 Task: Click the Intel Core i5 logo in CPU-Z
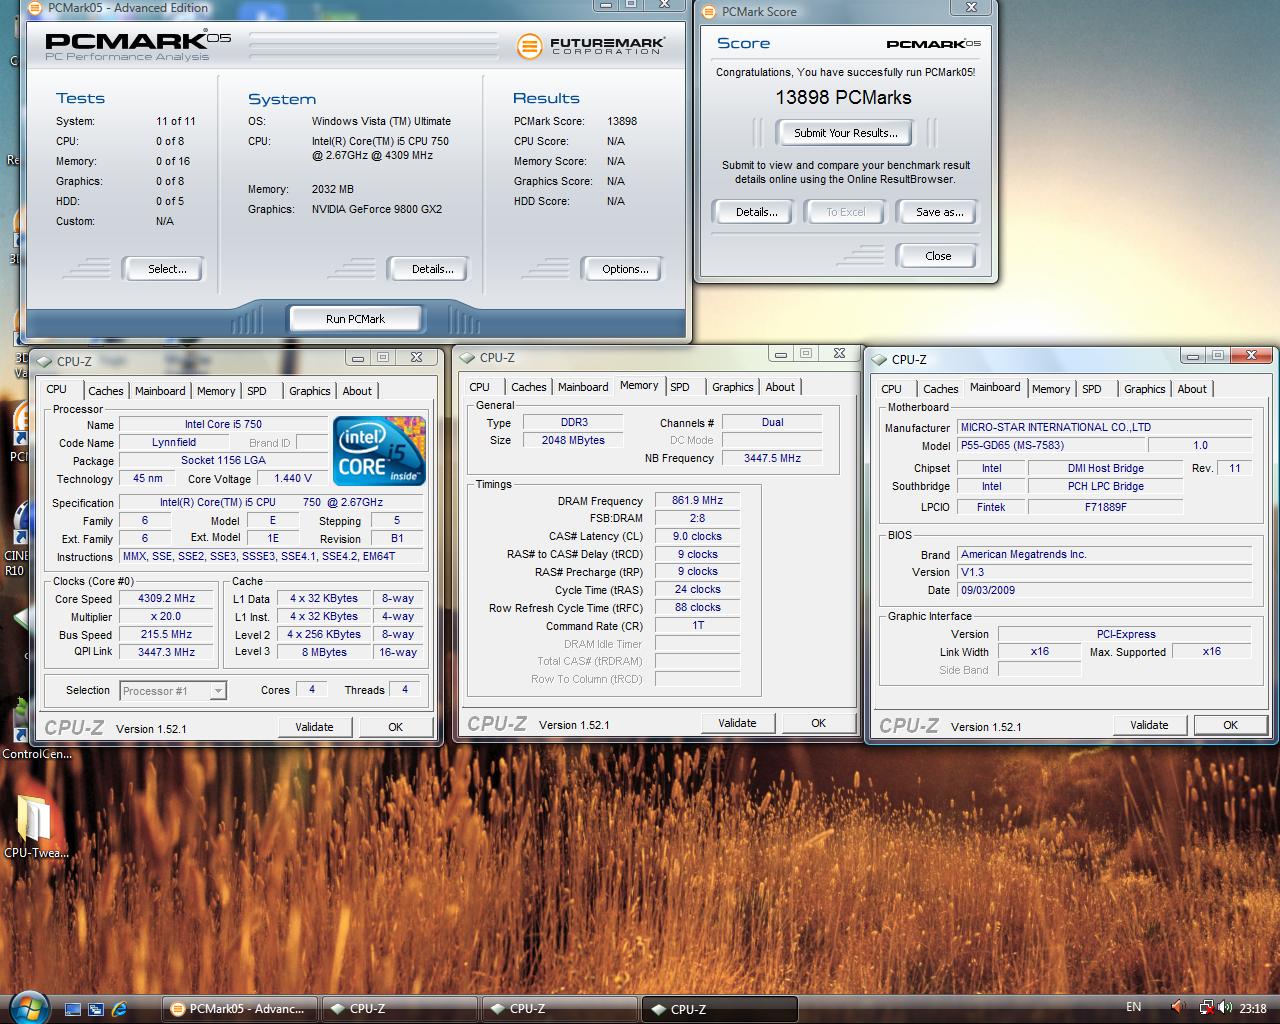[379, 451]
